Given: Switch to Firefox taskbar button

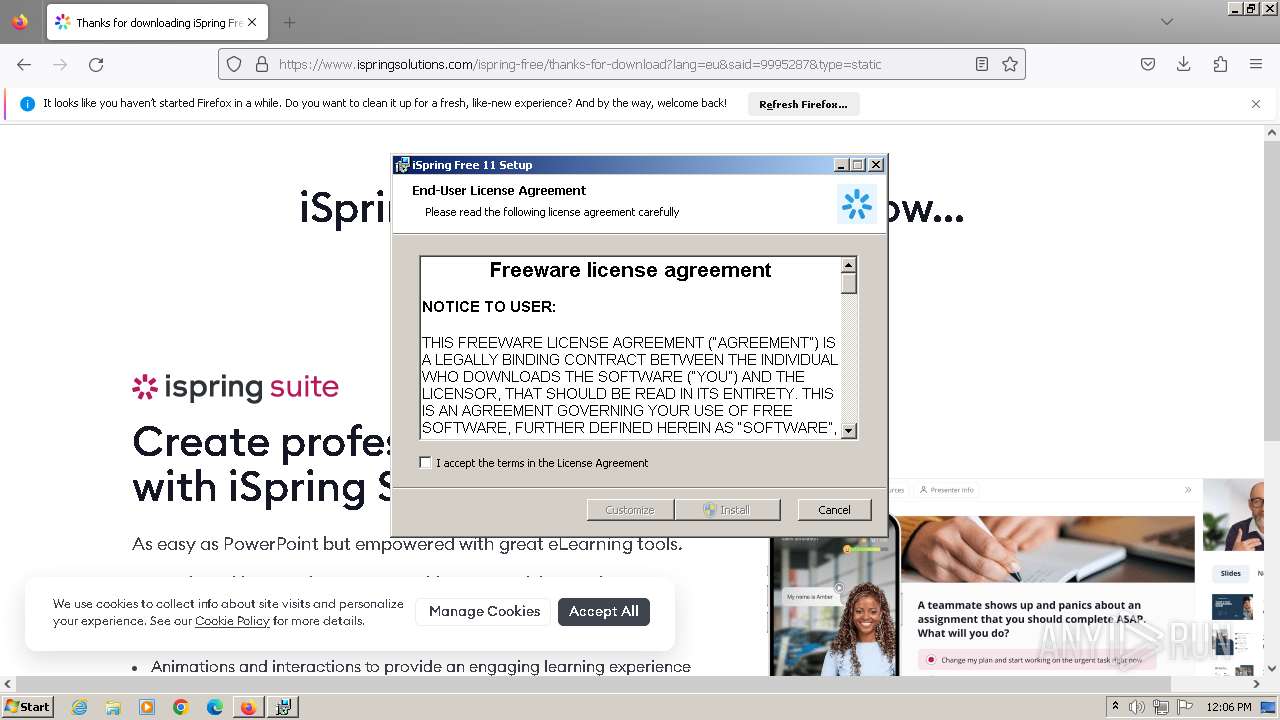Looking at the screenshot, I should (248, 707).
